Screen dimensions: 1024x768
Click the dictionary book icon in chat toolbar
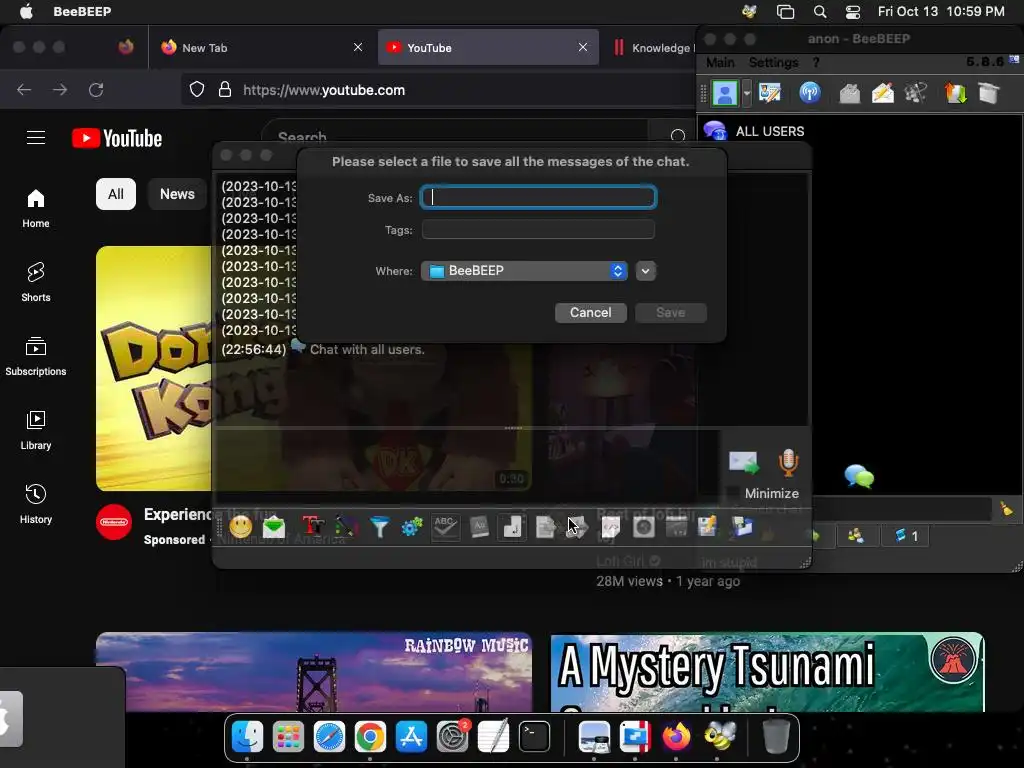click(x=479, y=526)
